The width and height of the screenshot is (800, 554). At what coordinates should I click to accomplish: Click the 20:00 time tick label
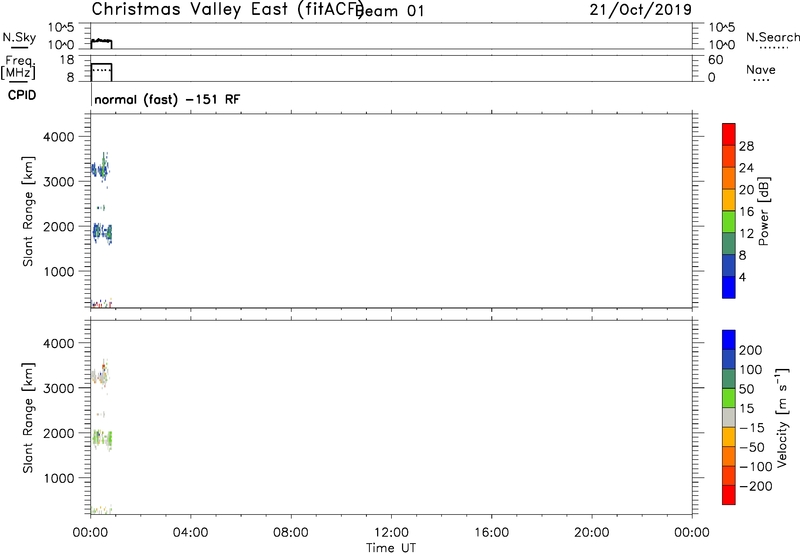click(x=591, y=533)
